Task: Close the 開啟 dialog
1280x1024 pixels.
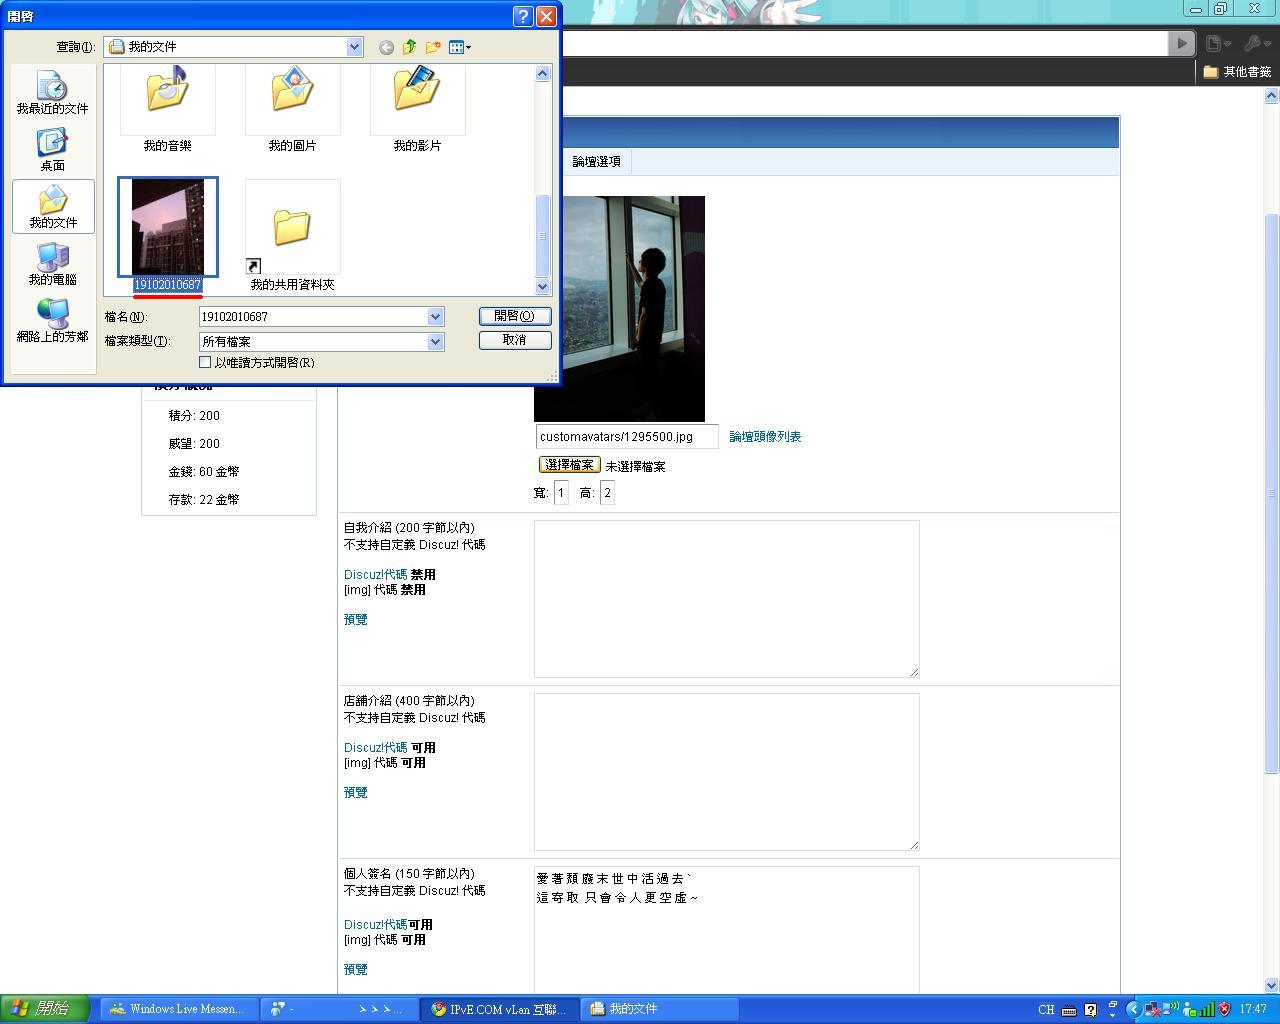Action: tap(546, 16)
